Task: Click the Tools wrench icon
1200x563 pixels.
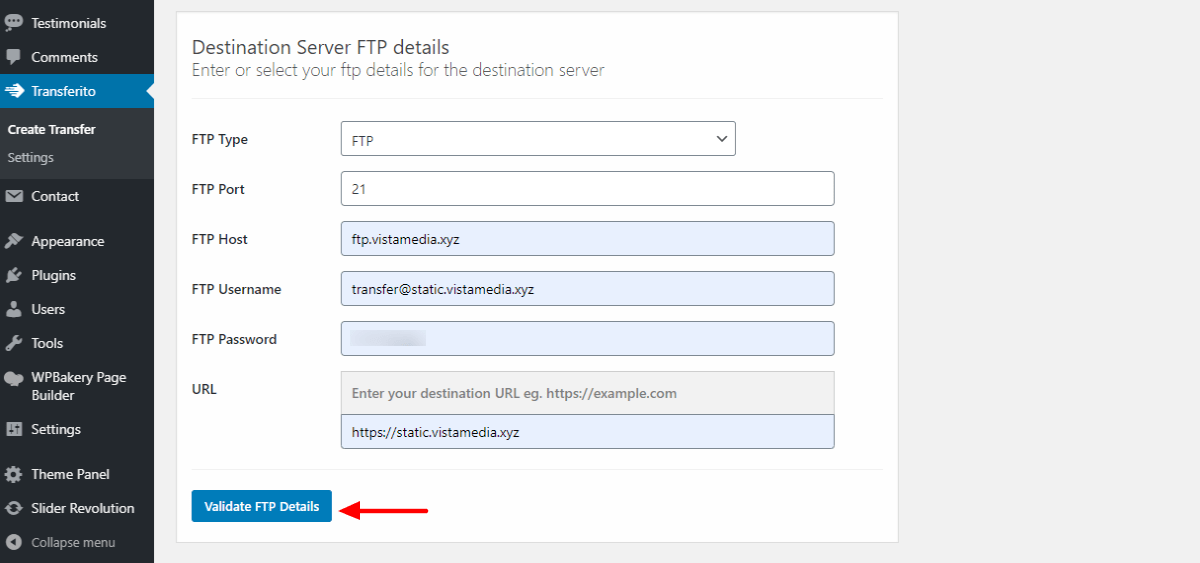Action: tap(14, 343)
